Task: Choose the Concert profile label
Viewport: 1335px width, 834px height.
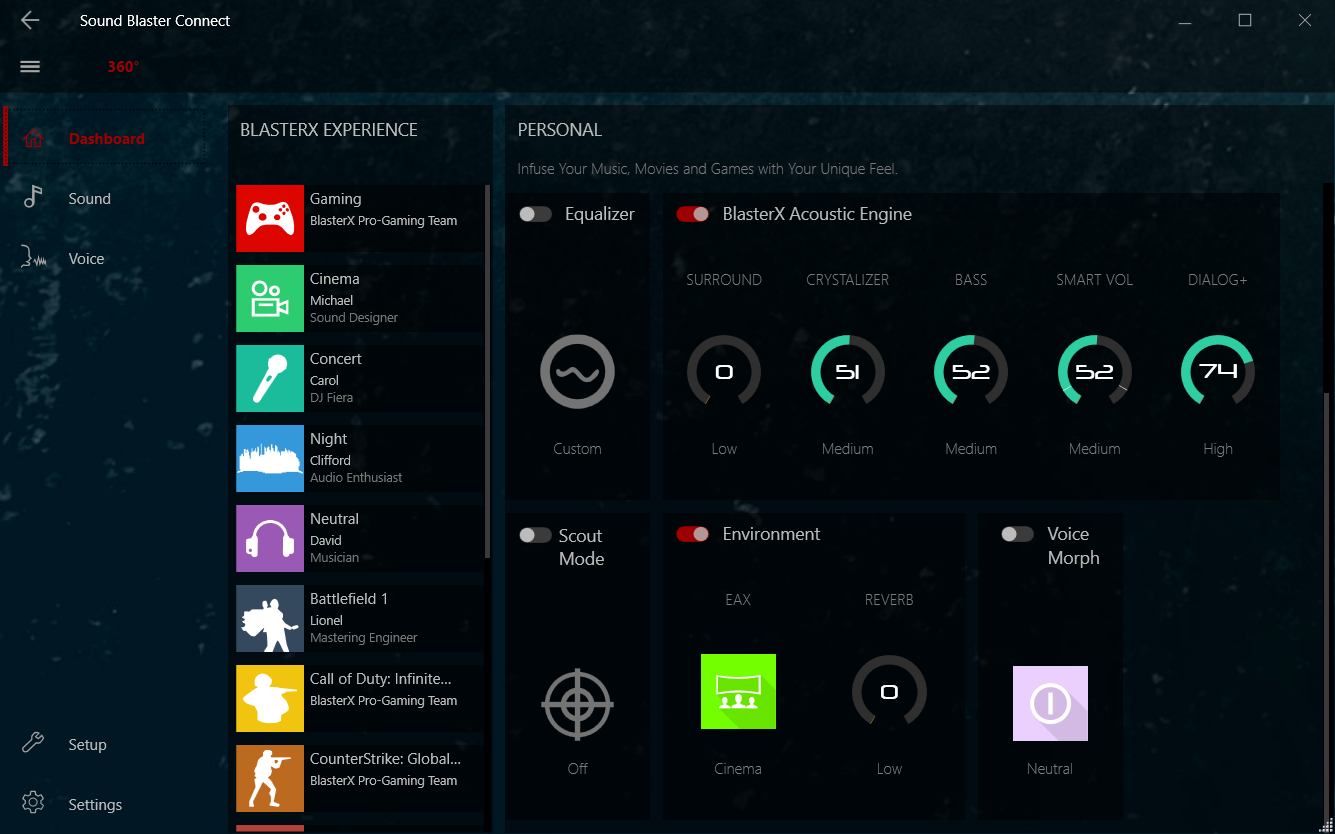Action: pyautogui.click(x=336, y=359)
